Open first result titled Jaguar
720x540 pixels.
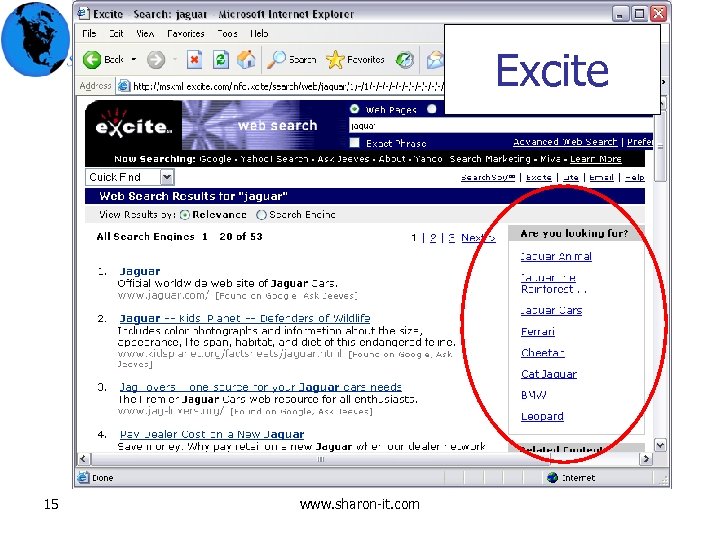(x=140, y=271)
